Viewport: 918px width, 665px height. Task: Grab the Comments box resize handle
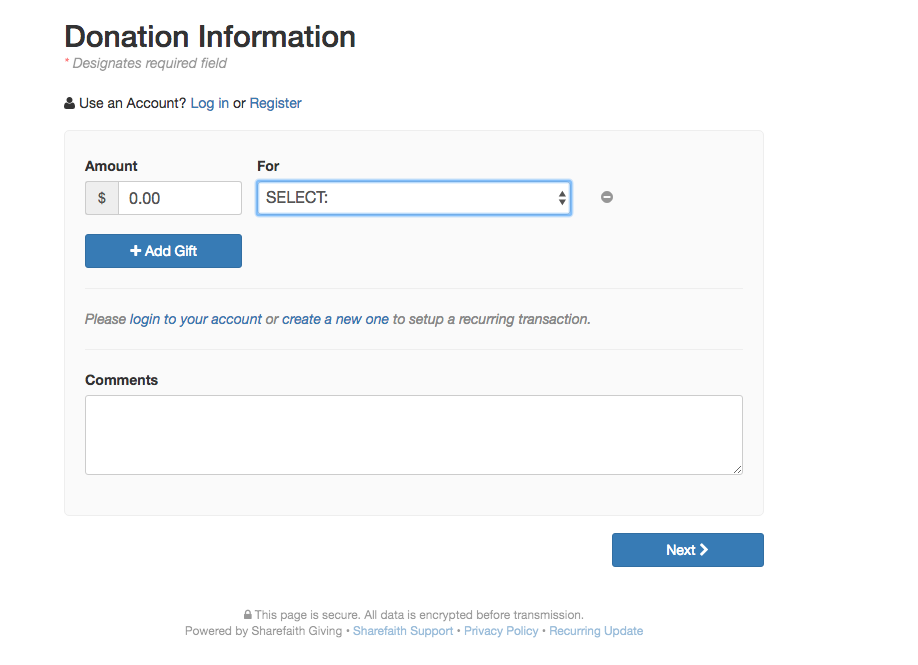pyautogui.click(x=738, y=470)
